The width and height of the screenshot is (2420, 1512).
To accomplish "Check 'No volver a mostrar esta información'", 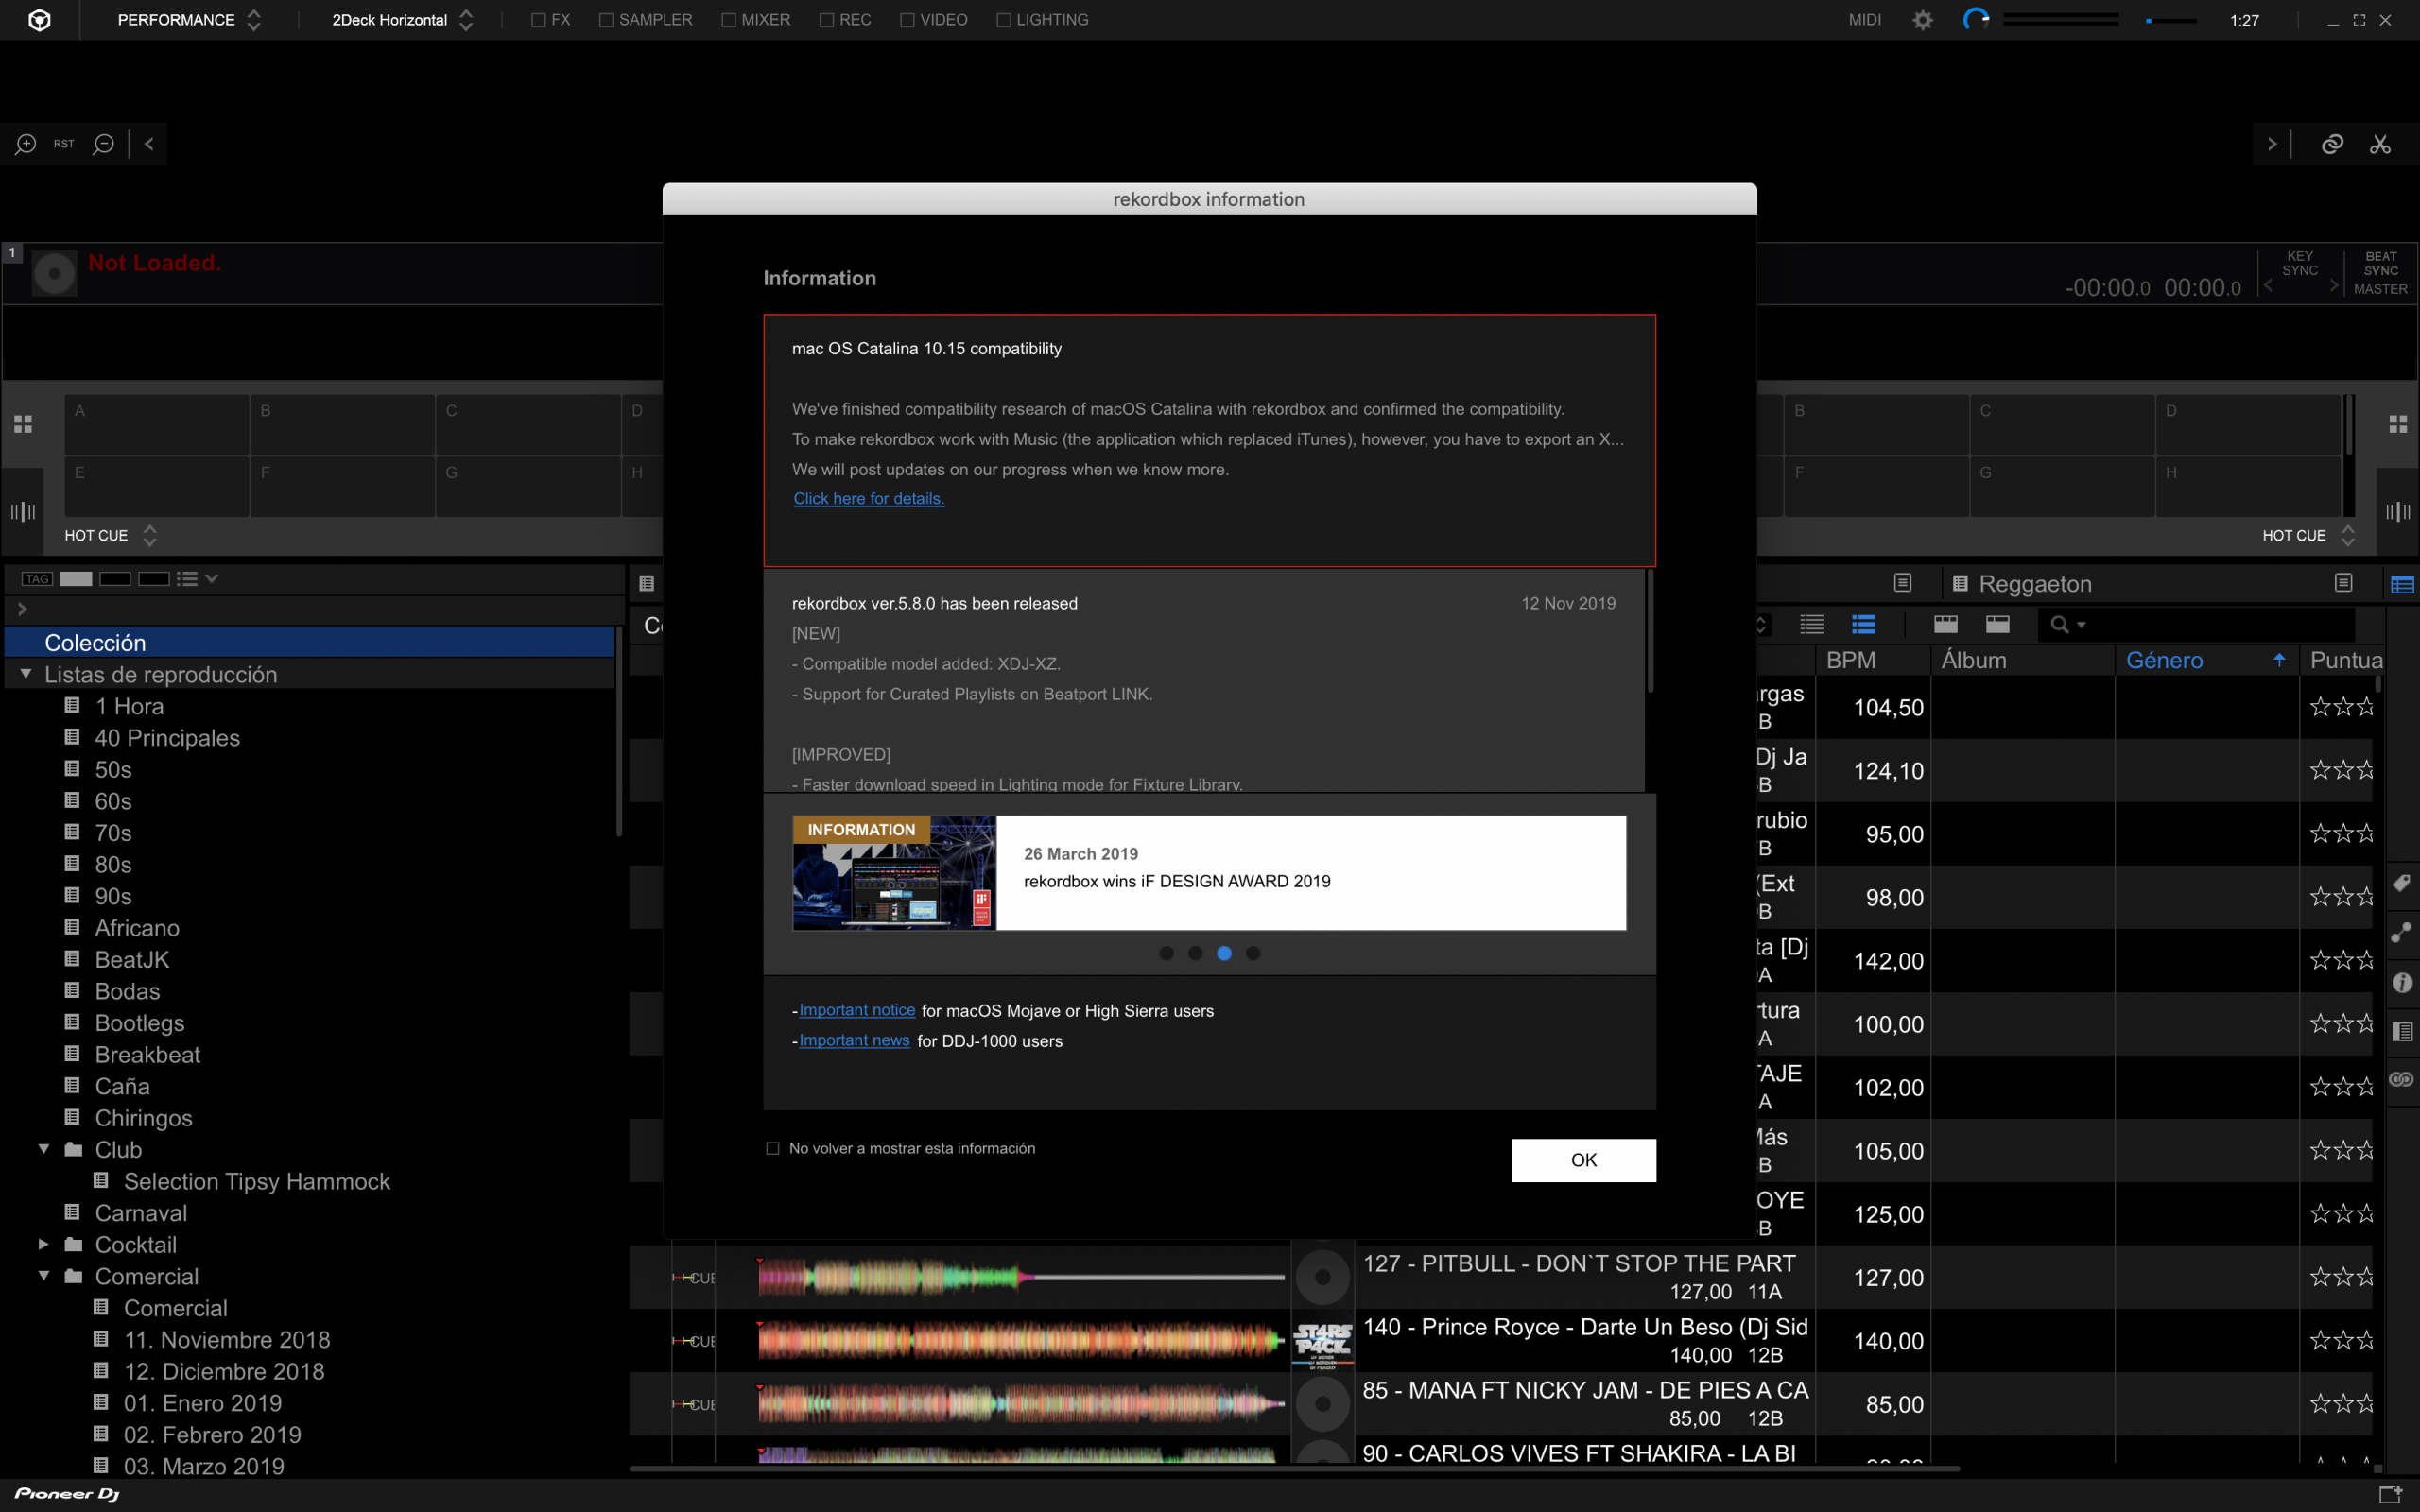I will click(x=772, y=1148).
